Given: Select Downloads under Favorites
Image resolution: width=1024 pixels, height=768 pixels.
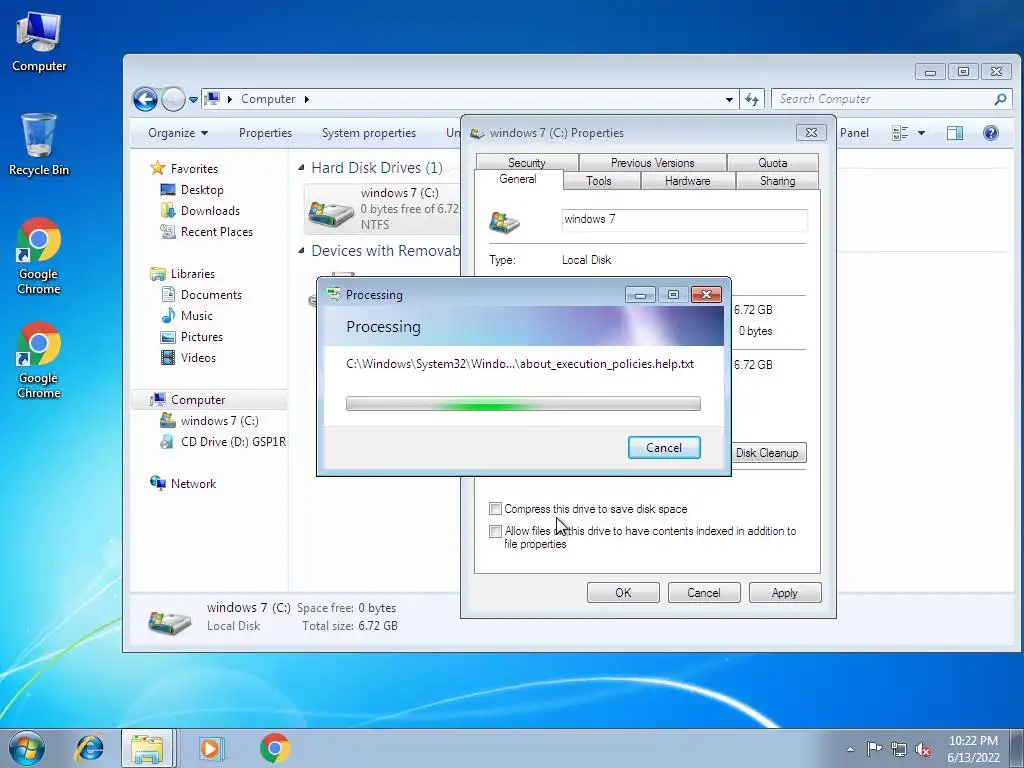Looking at the screenshot, I should point(200,210).
